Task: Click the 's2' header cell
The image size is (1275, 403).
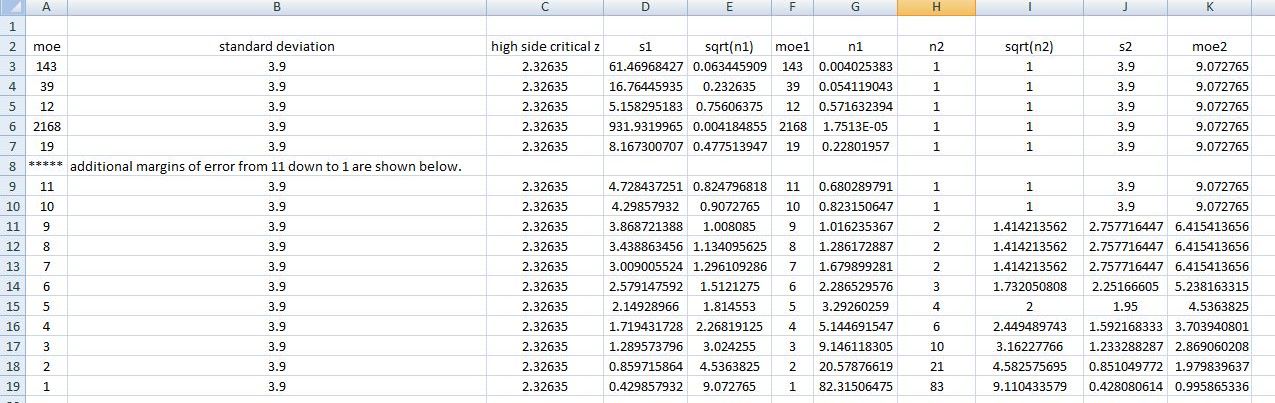Action: point(1125,46)
